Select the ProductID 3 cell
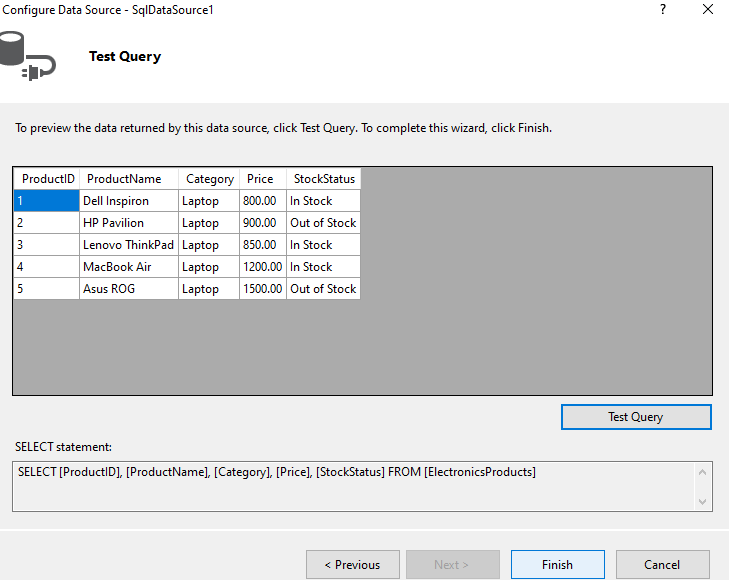Viewport: 729px width, 580px height. pos(46,244)
